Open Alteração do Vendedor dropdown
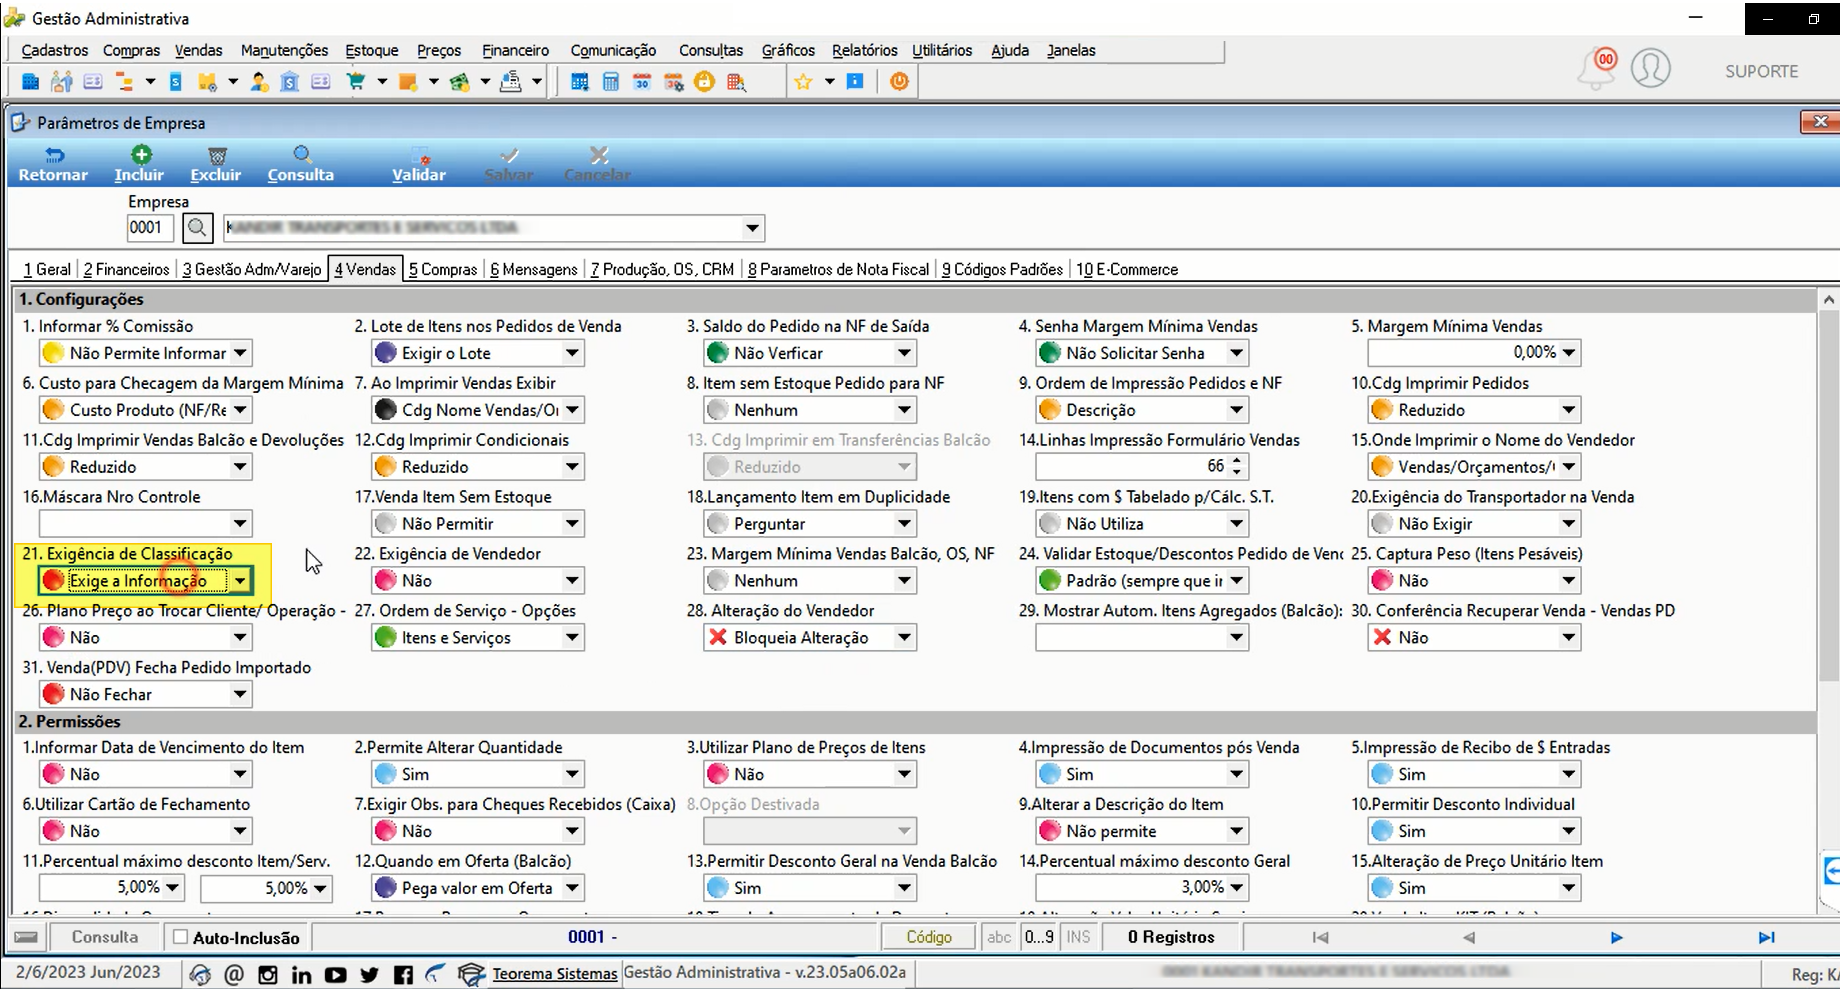1840x989 pixels. 904,638
